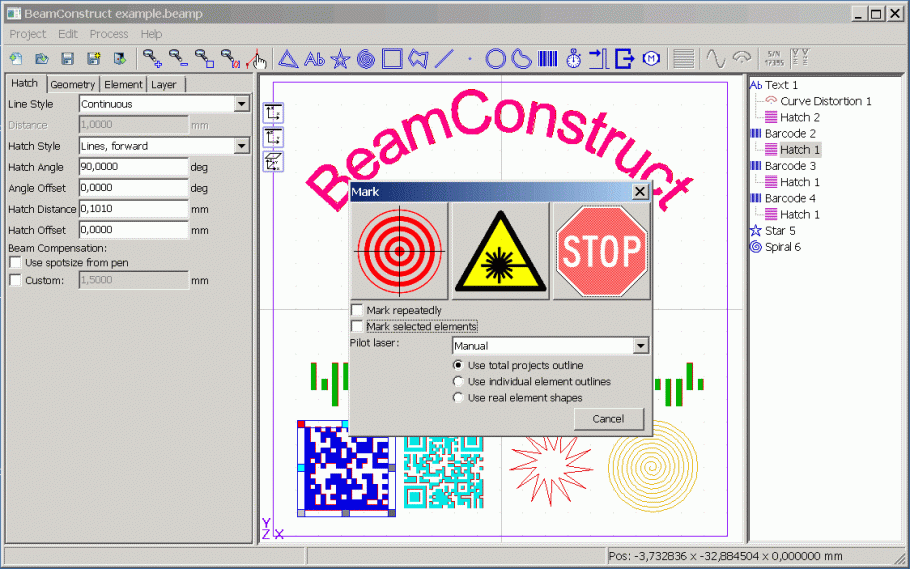Click the S/N serial number icon
The width and height of the screenshot is (910, 569).
click(774, 59)
